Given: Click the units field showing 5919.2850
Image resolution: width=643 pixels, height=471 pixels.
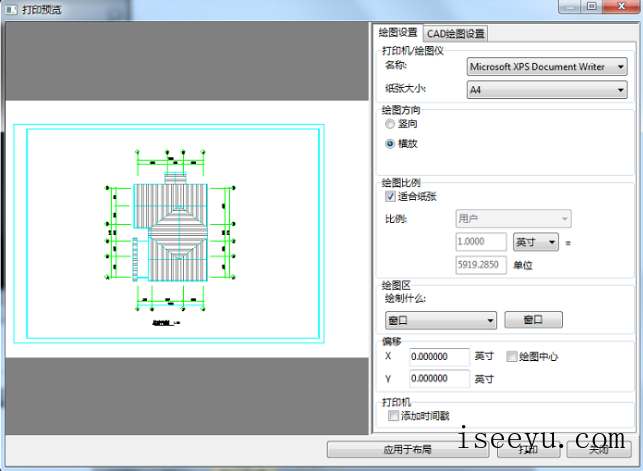Looking at the screenshot, I should (x=481, y=265).
